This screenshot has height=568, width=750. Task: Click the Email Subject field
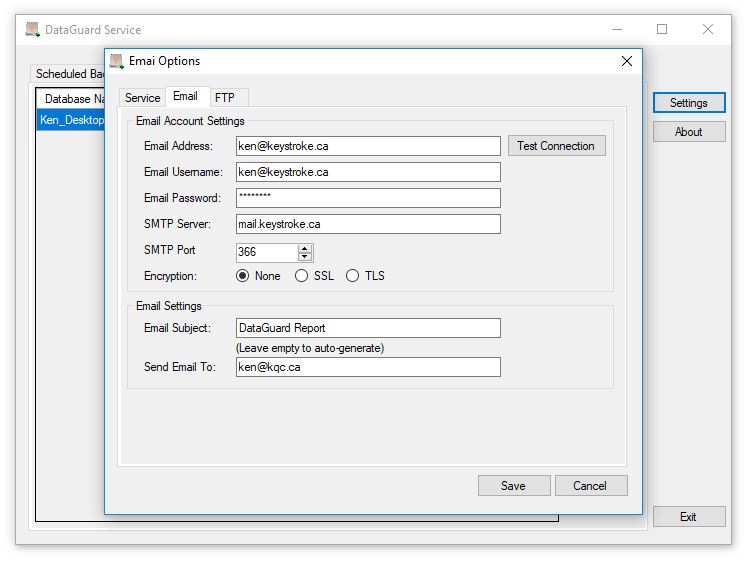tap(368, 328)
